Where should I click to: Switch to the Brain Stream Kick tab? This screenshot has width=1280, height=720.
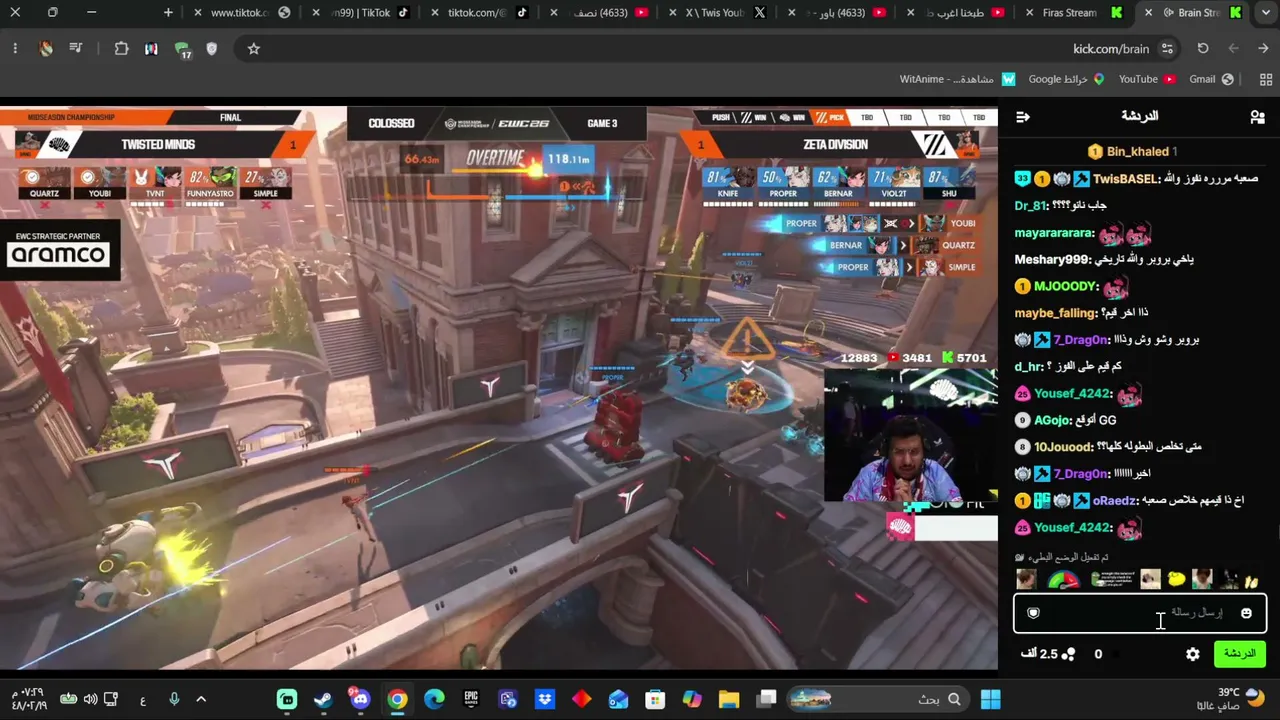pyautogui.click(x=1196, y=13)
